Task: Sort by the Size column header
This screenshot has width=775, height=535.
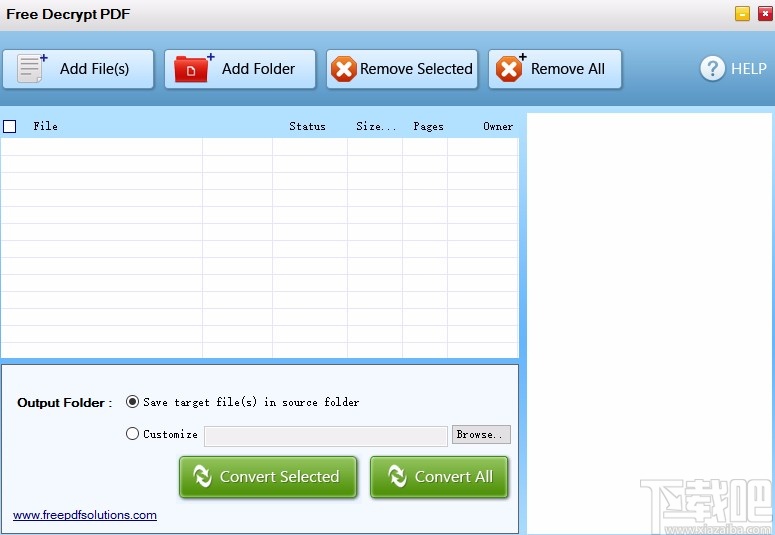Action: coord(376,126)
